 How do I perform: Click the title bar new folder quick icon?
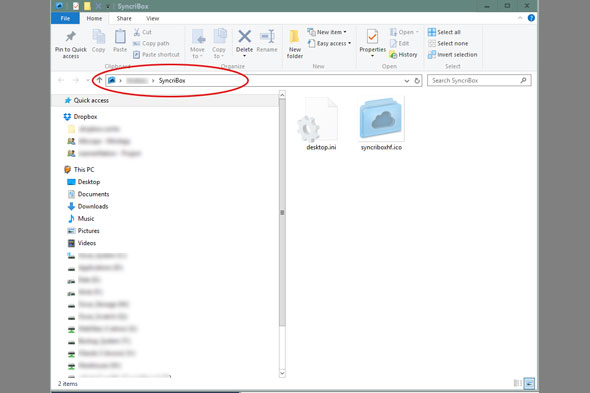pyautogui.click(x=87, y=6)
